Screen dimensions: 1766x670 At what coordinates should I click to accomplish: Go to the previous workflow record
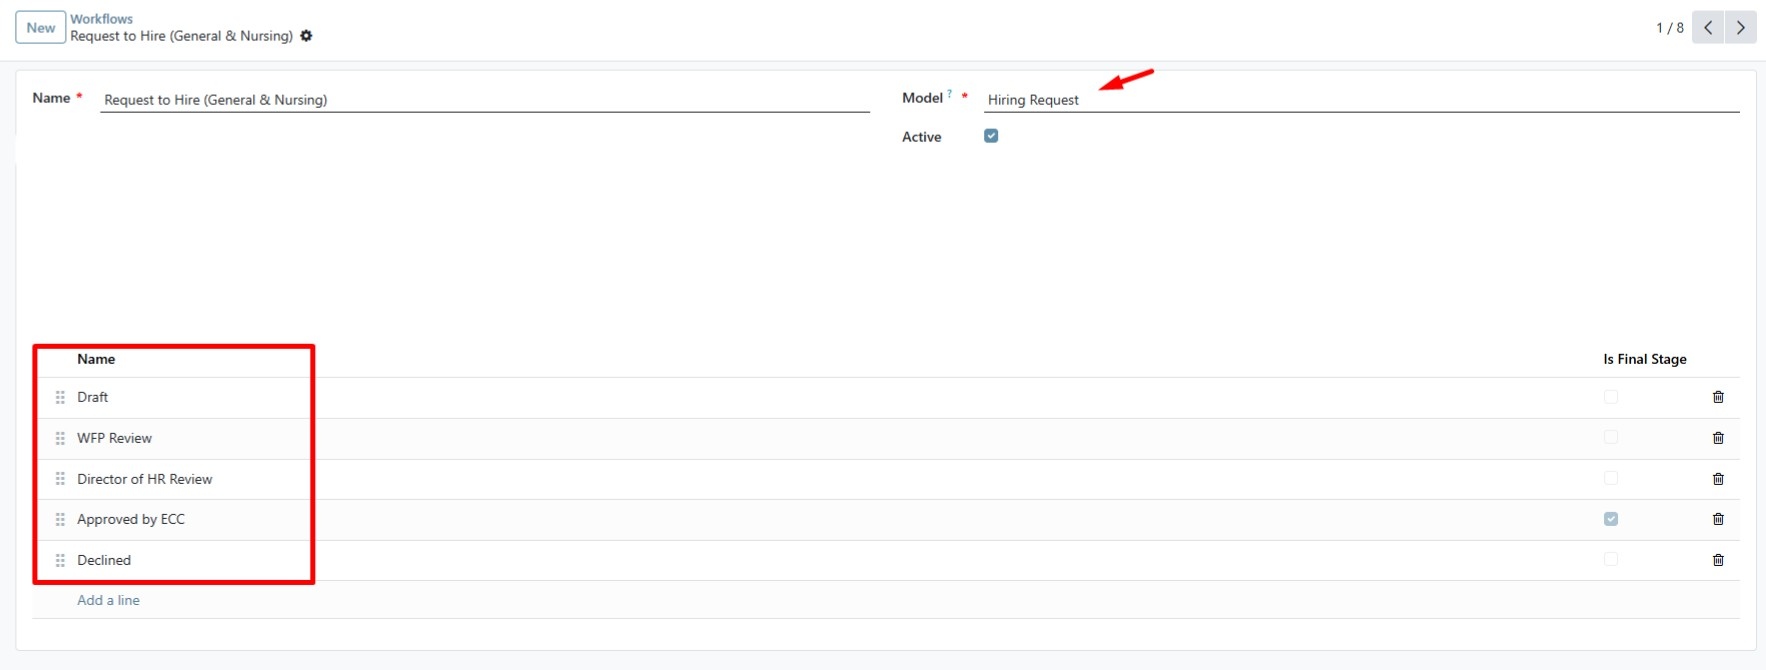point(1708,28)
